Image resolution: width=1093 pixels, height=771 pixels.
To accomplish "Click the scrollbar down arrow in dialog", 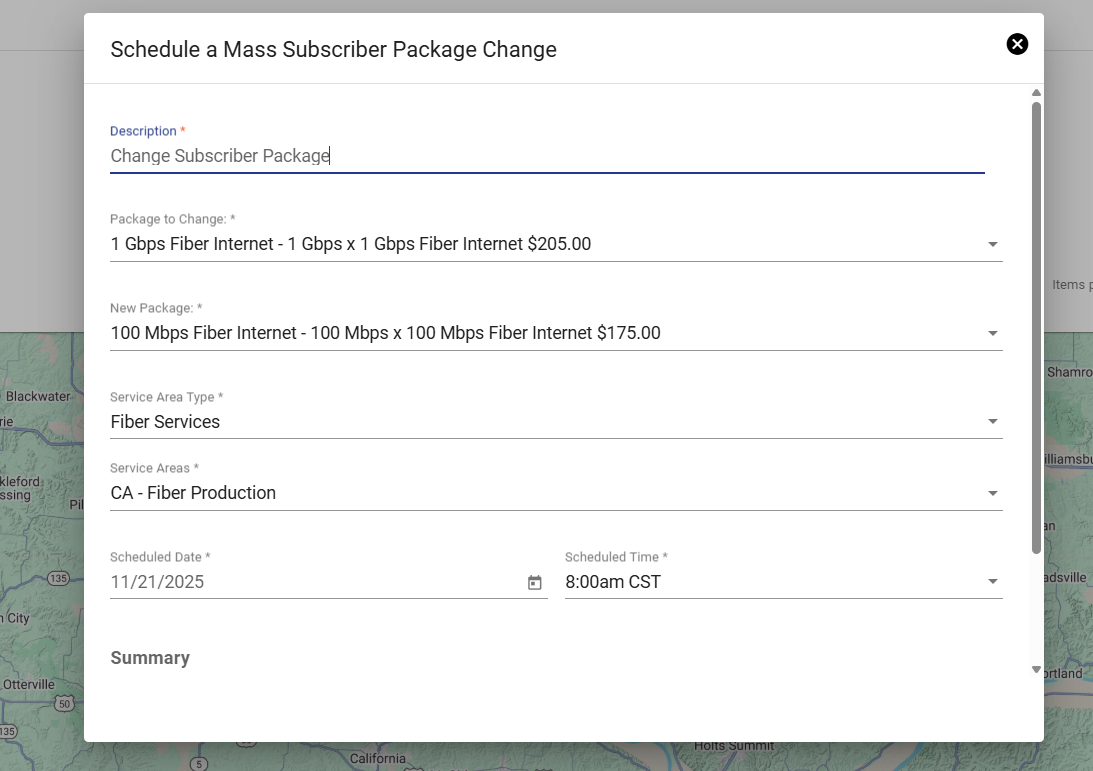I will click(1036, 670).
